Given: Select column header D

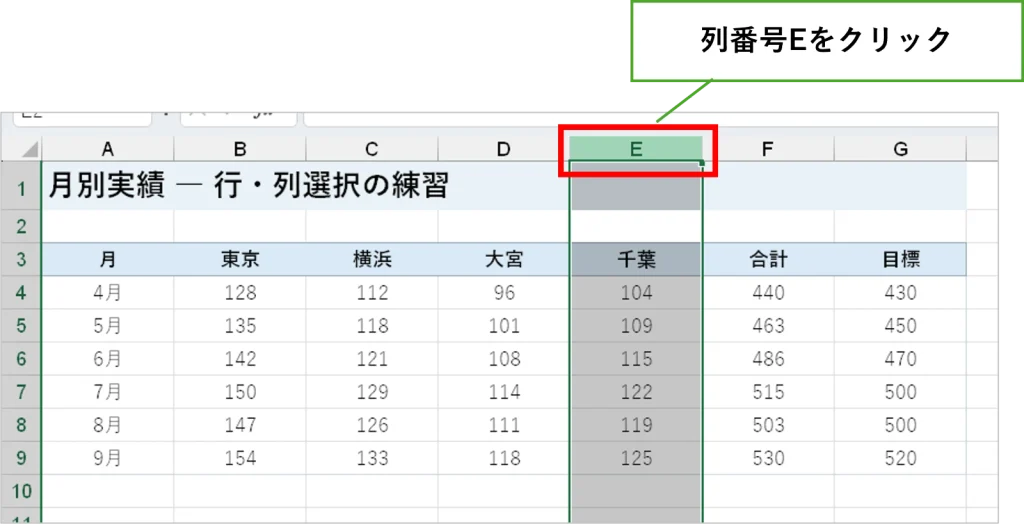Looking at the screenshot, I should (503, 150).
